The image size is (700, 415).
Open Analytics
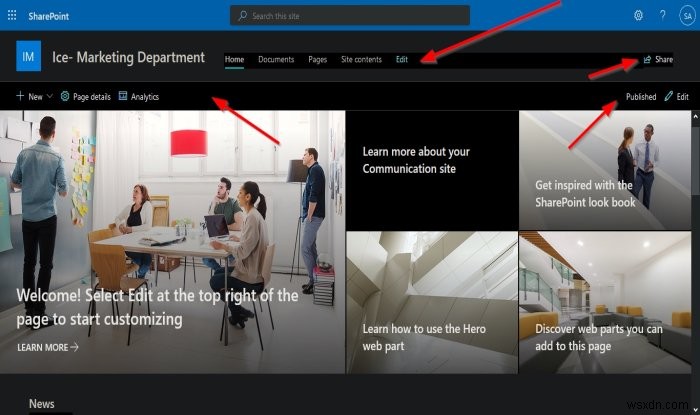[145, 97]
